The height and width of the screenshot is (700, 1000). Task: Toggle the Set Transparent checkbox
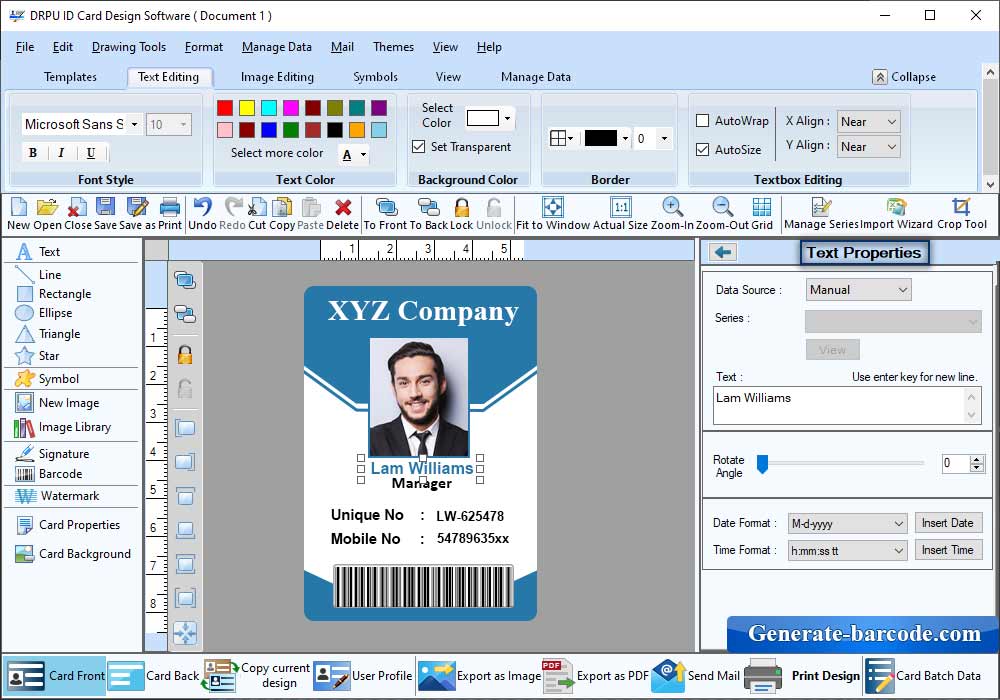418,147
